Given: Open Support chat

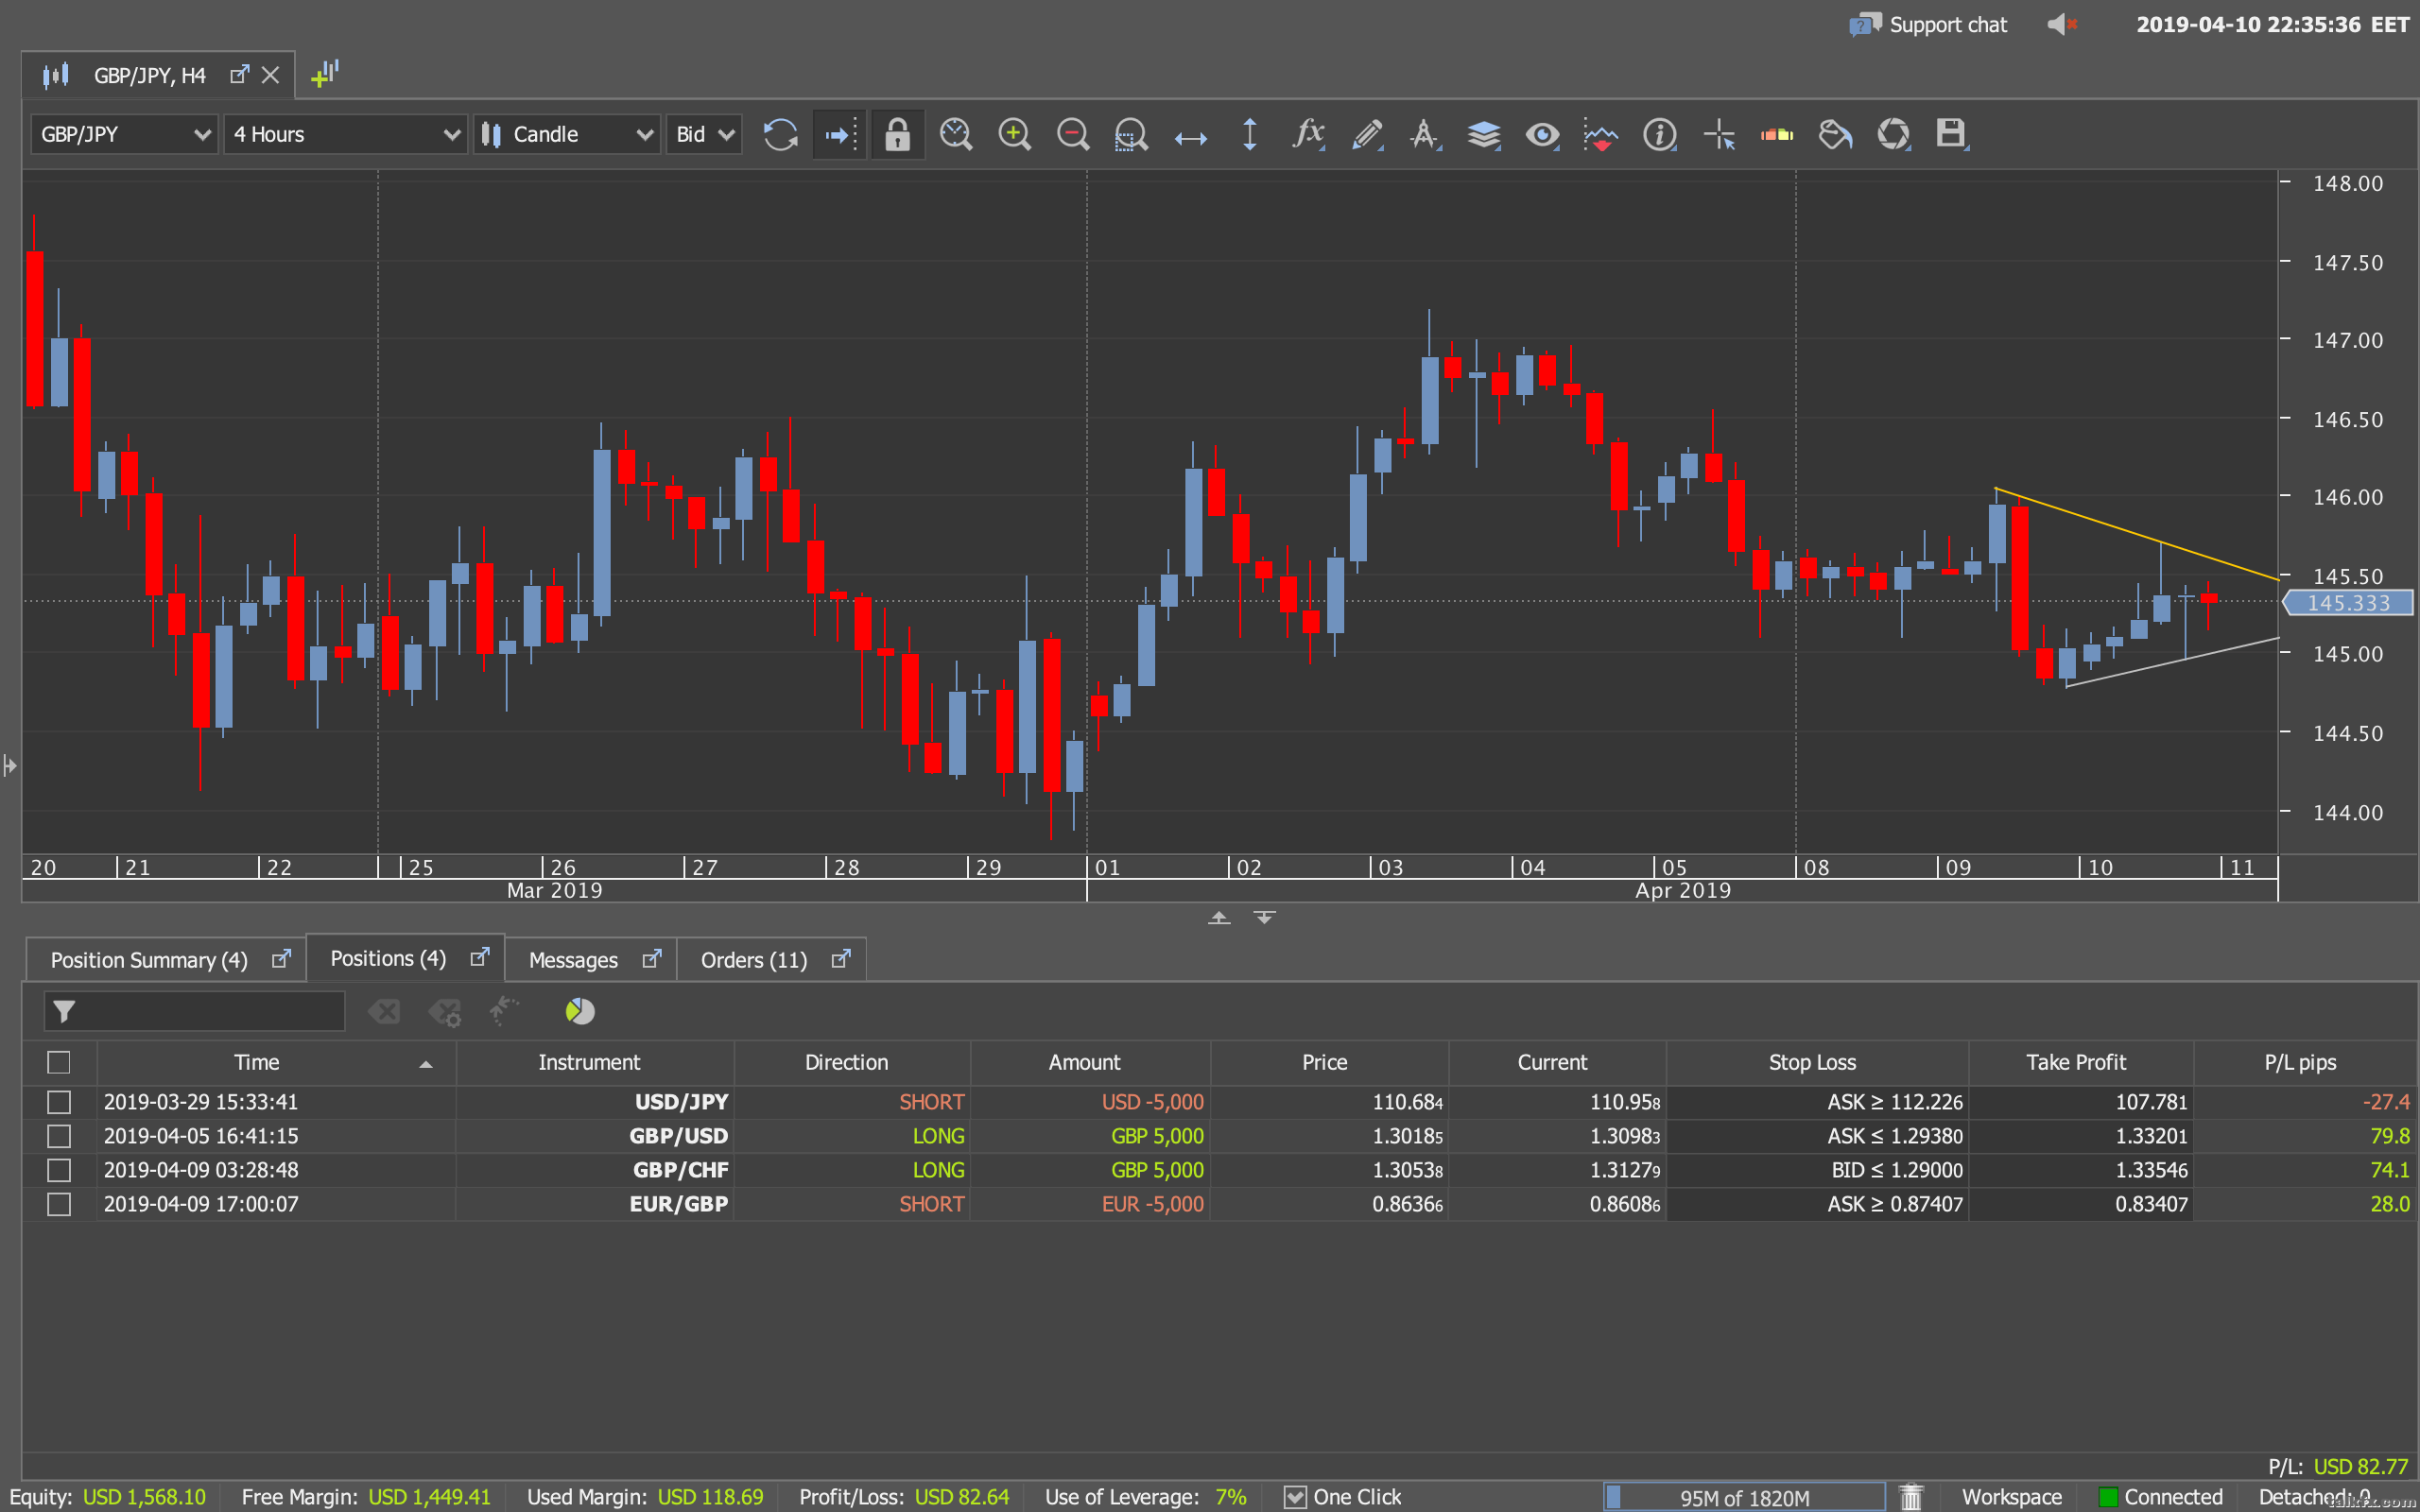Looking at the screenshot, I should 1928,25.
